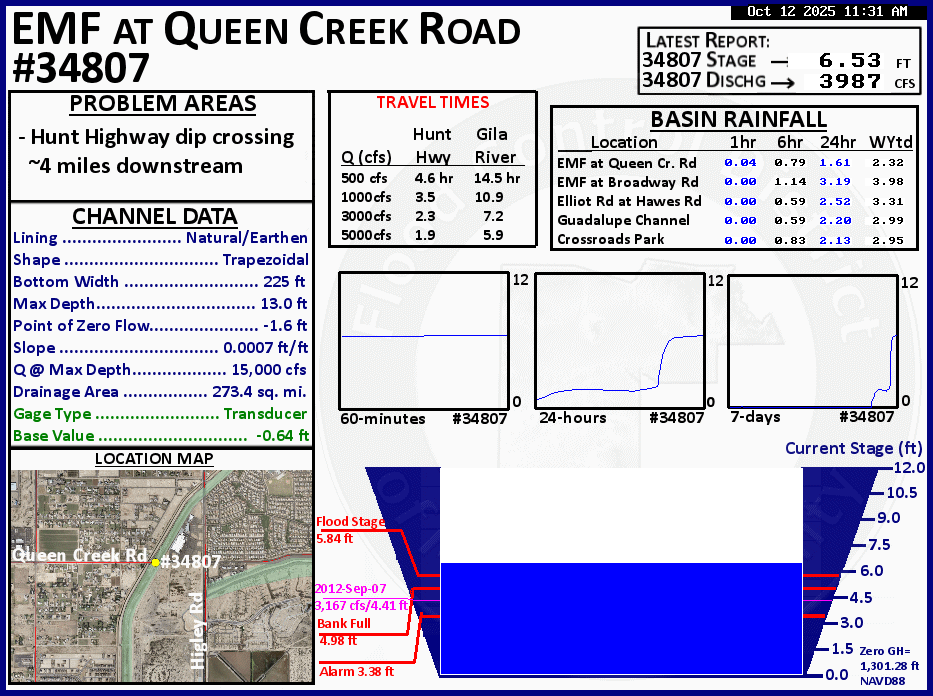Viewport: 933px width, 696px height.
Task: Open the 7-days stage graph
Action: point(811,339)
